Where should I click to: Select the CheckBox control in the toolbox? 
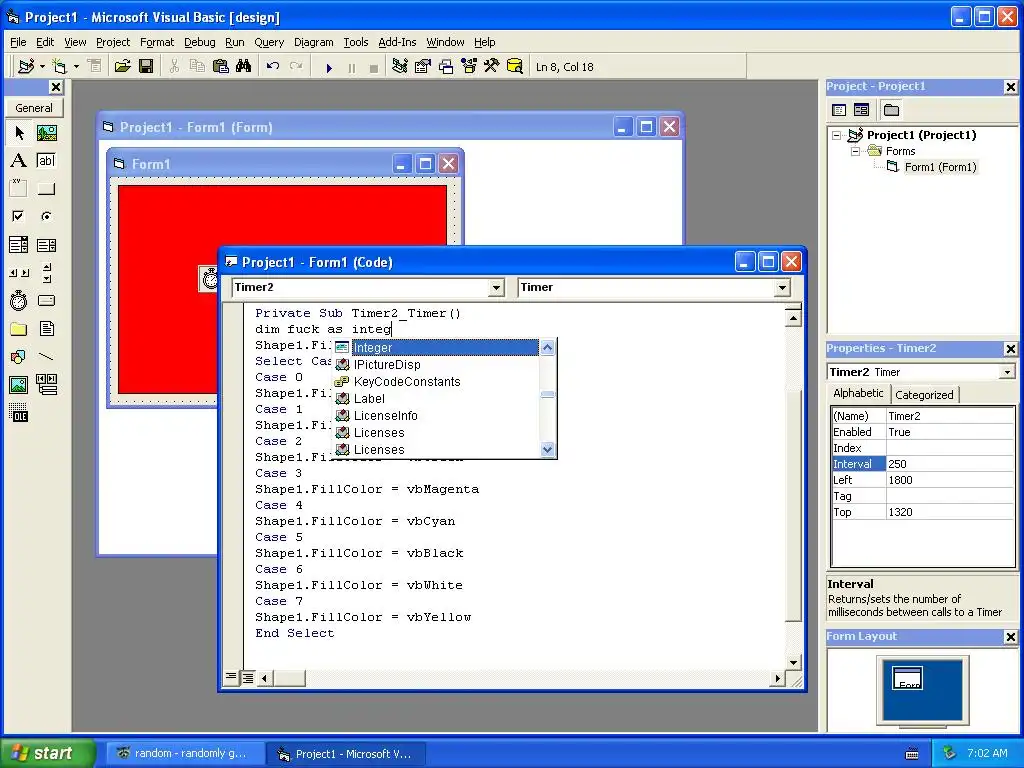(19, 216)
